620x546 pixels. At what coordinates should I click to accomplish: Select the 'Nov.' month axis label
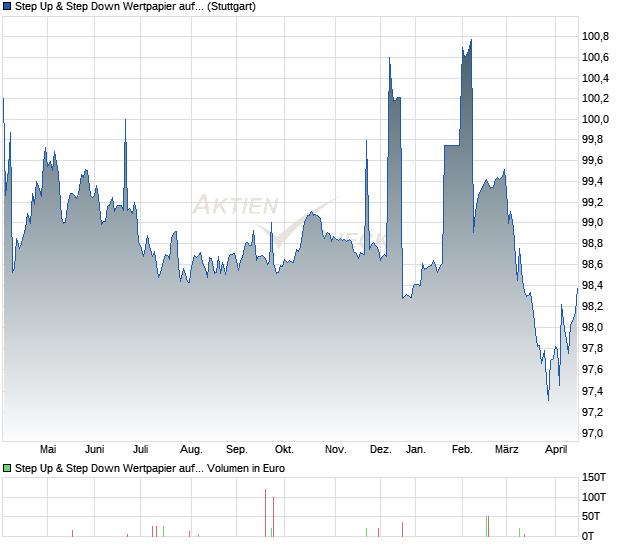(x=335, y=449)
